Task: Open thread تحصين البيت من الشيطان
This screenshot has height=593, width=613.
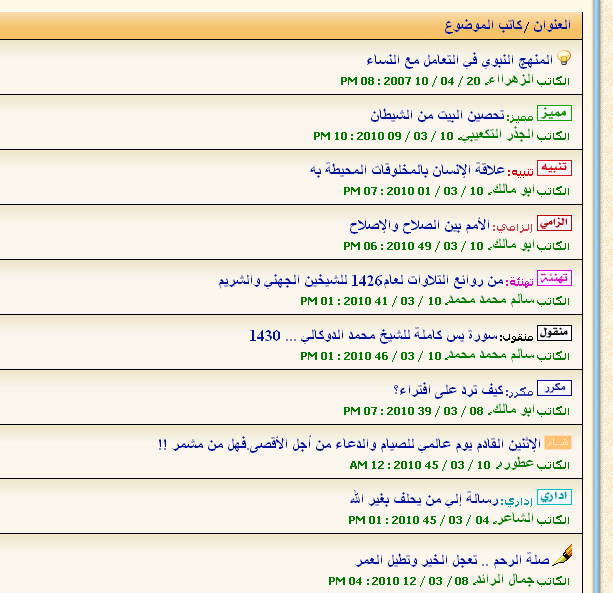Action: coord(437,115)
